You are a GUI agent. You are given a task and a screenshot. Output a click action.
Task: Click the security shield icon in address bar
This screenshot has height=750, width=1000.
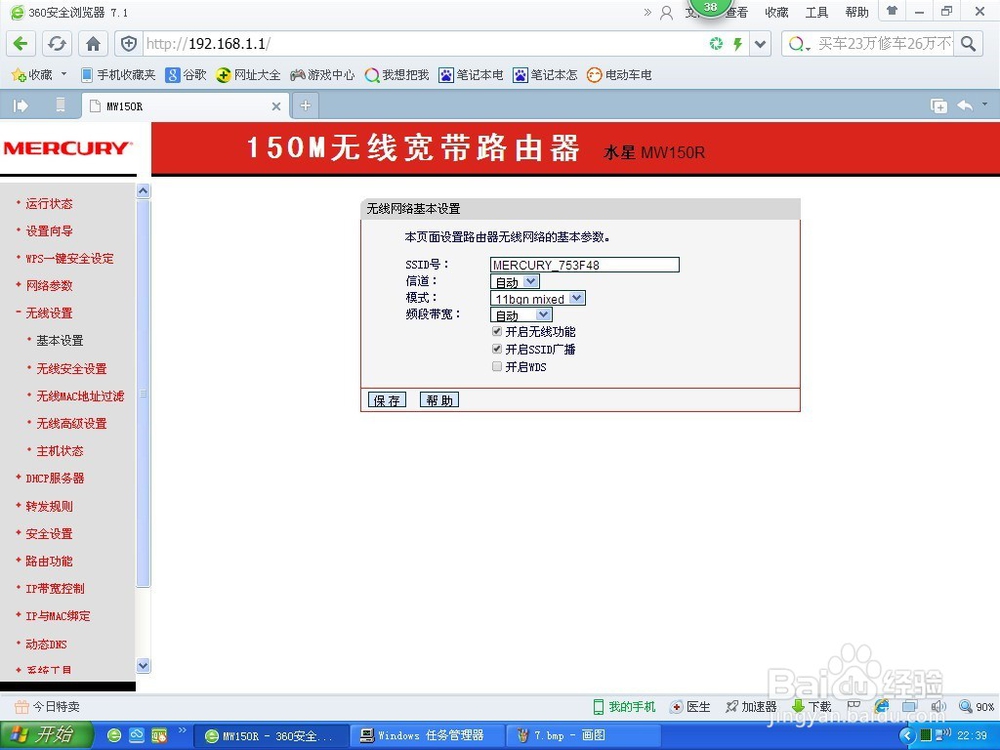(129, 43)
